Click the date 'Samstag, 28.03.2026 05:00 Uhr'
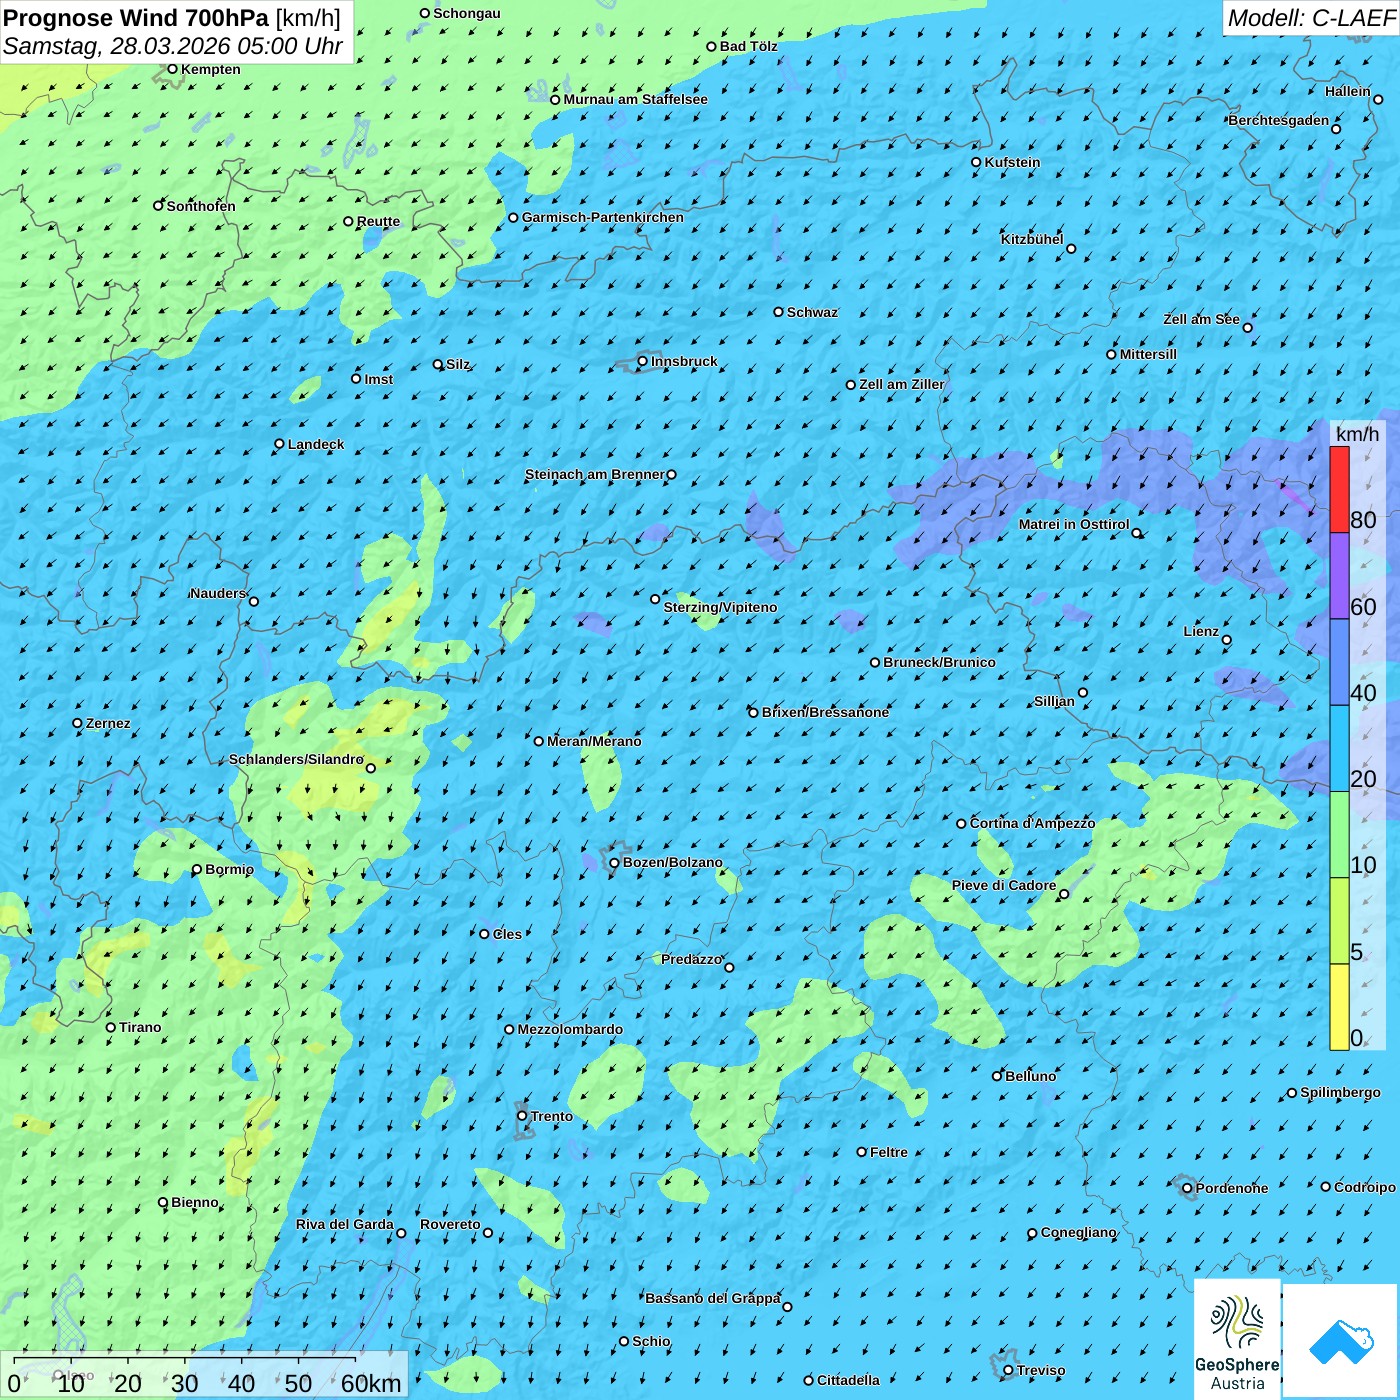 tap(173, 46)
